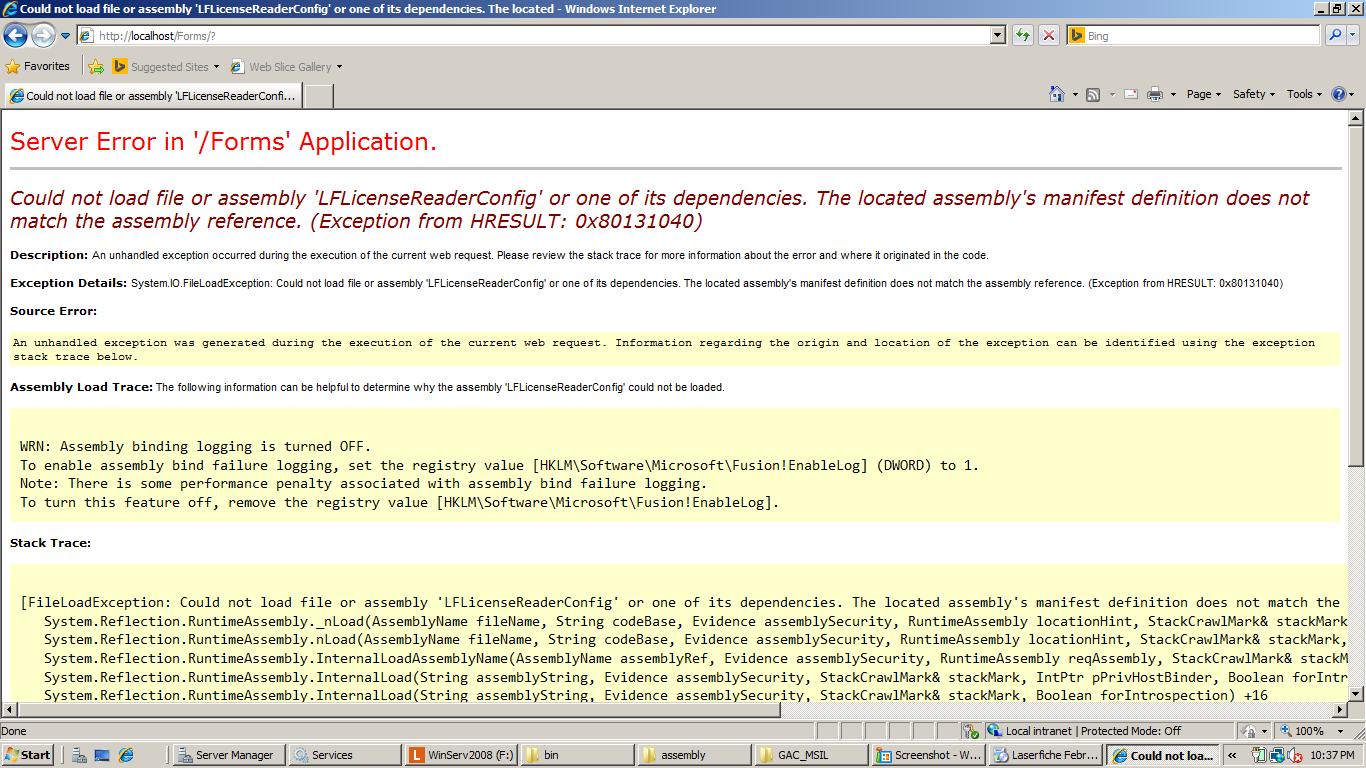Screen dimensions: 1366x768
Task: Click Add to Favorites Bar star icon
Action: [x=96, y=67]
